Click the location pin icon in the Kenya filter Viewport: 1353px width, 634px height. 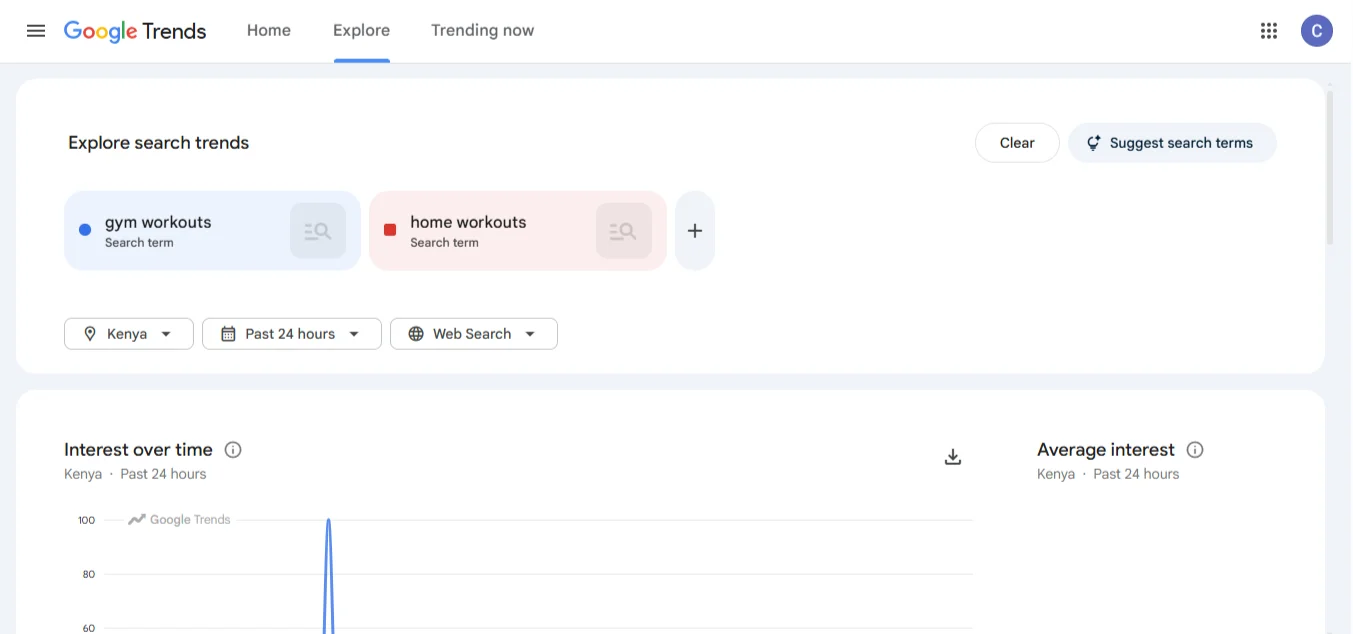click(x=90, y=334)
